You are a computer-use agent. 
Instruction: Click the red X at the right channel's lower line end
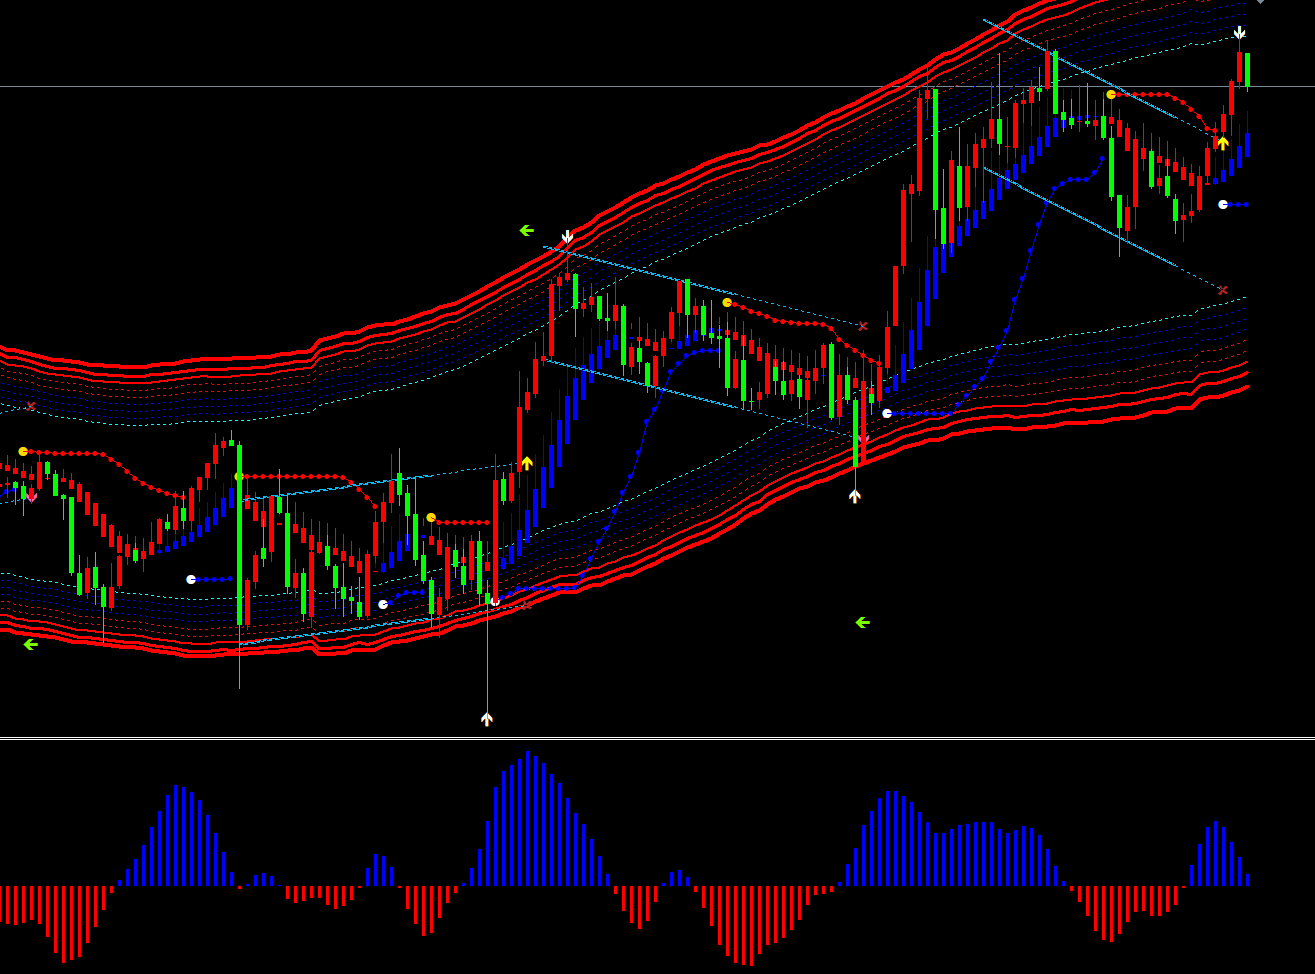(x=1222, y=290)
